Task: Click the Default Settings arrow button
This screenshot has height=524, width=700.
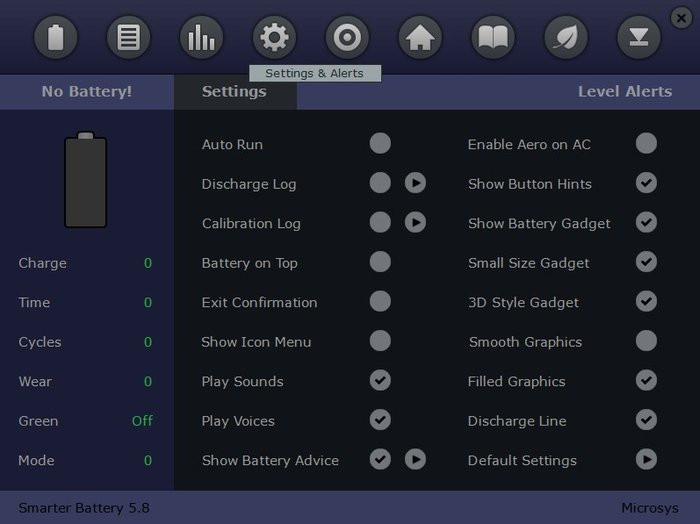Action: (646, 460)
